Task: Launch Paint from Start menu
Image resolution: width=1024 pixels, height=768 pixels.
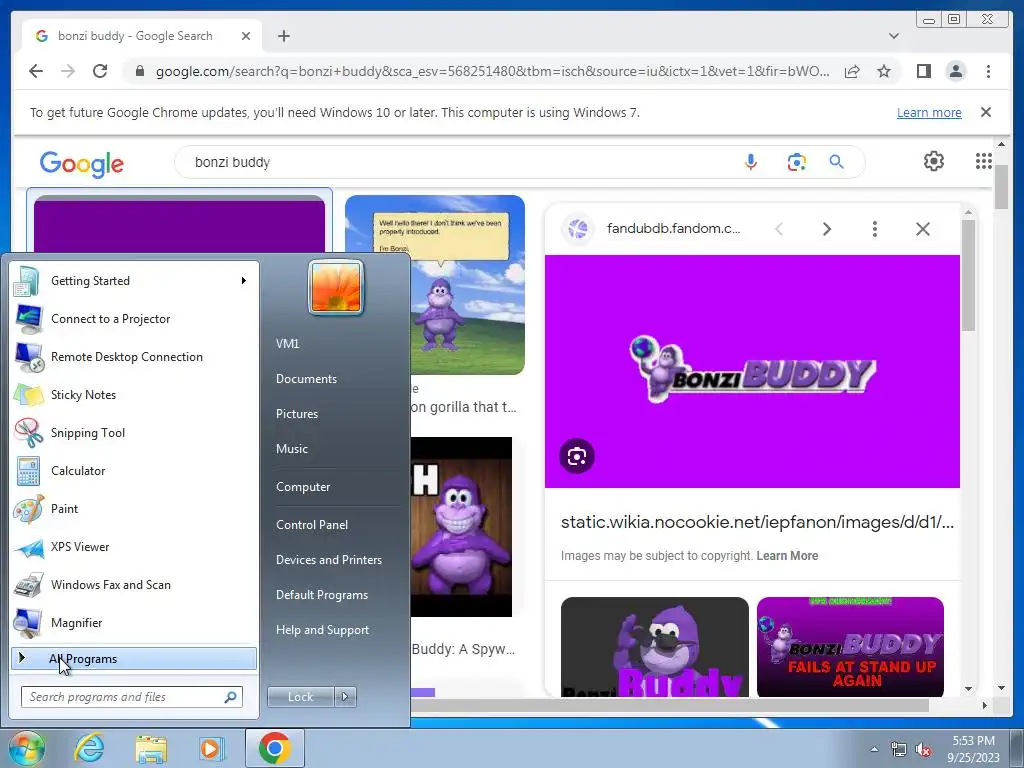Action: pyautogui.click(x=134, y=509)
